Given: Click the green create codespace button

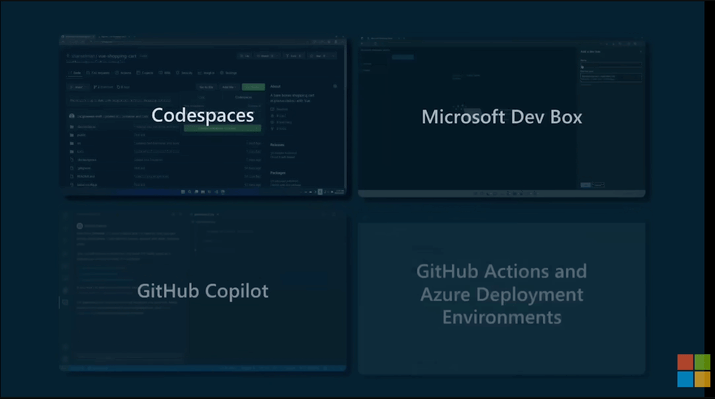Looking at the screenshot, I should pyautogui.click(x=223, y=129).
